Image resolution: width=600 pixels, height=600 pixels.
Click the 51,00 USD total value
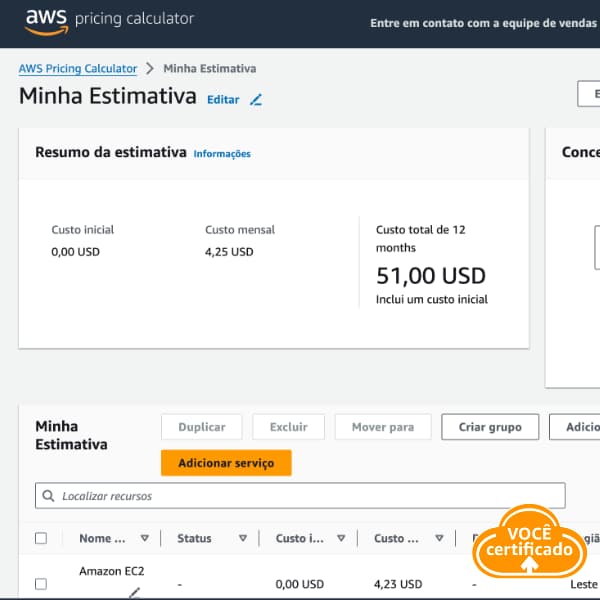click(431, 276)
